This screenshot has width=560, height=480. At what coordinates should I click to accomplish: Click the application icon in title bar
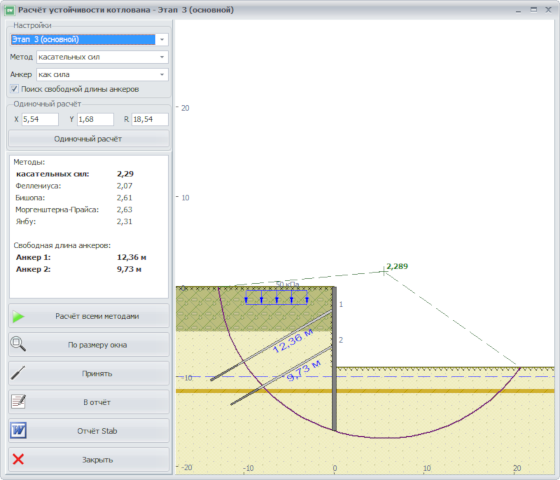(x=9, y=10)
